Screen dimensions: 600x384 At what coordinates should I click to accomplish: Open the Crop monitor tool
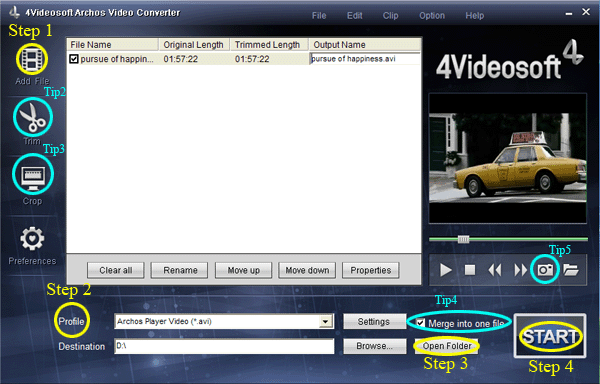[33, 178]
